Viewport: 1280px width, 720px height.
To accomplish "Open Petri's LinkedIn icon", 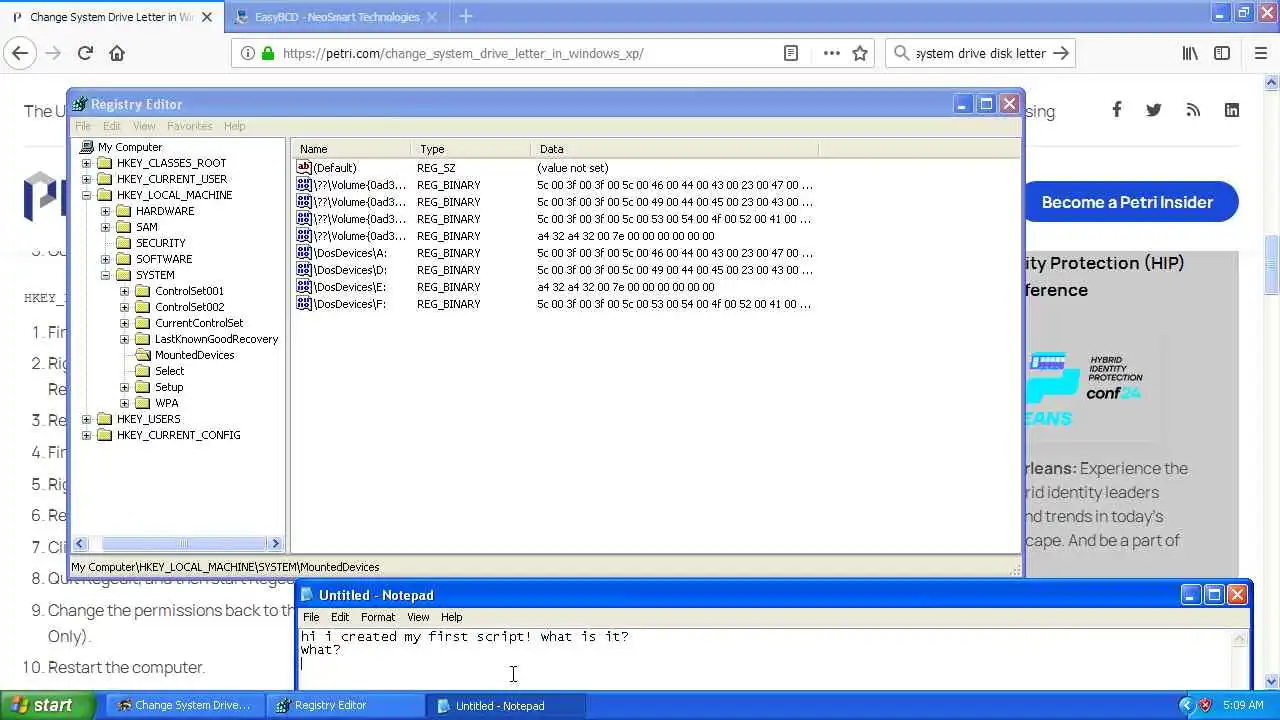I will pos(1232,110).
